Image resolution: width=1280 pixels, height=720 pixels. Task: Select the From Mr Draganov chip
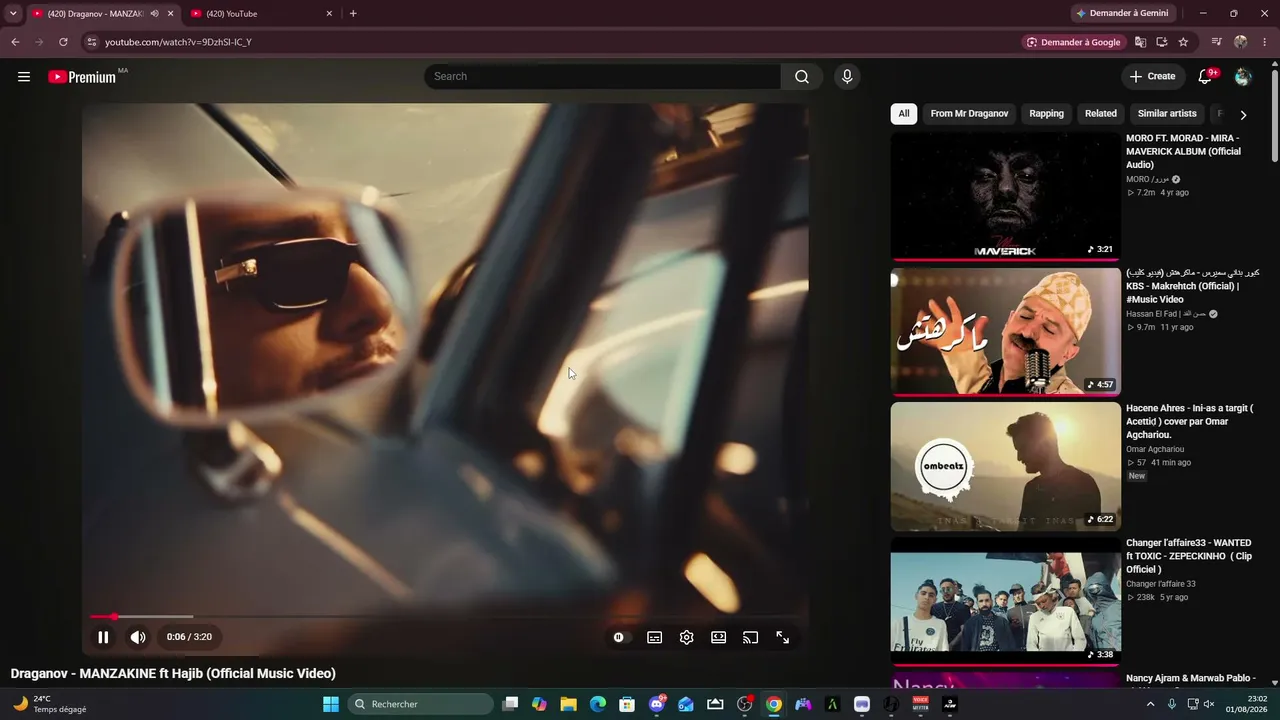click(969, 114)
